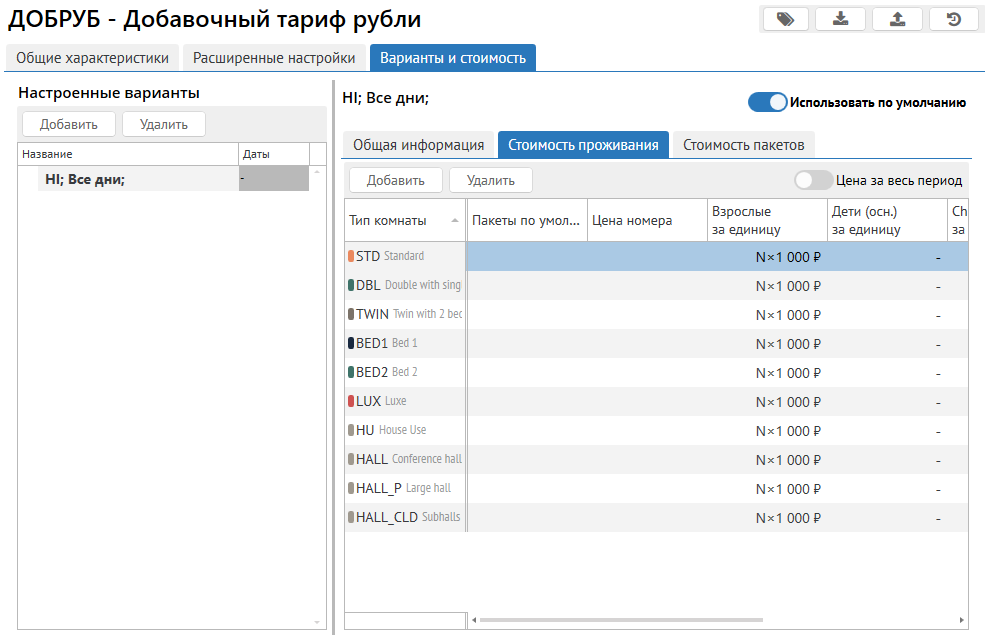Image resolution: width=985 pixels, height=639 pixels.
Task: Disable the Использовать по умолчанию switch
Action: coord(767,102)
